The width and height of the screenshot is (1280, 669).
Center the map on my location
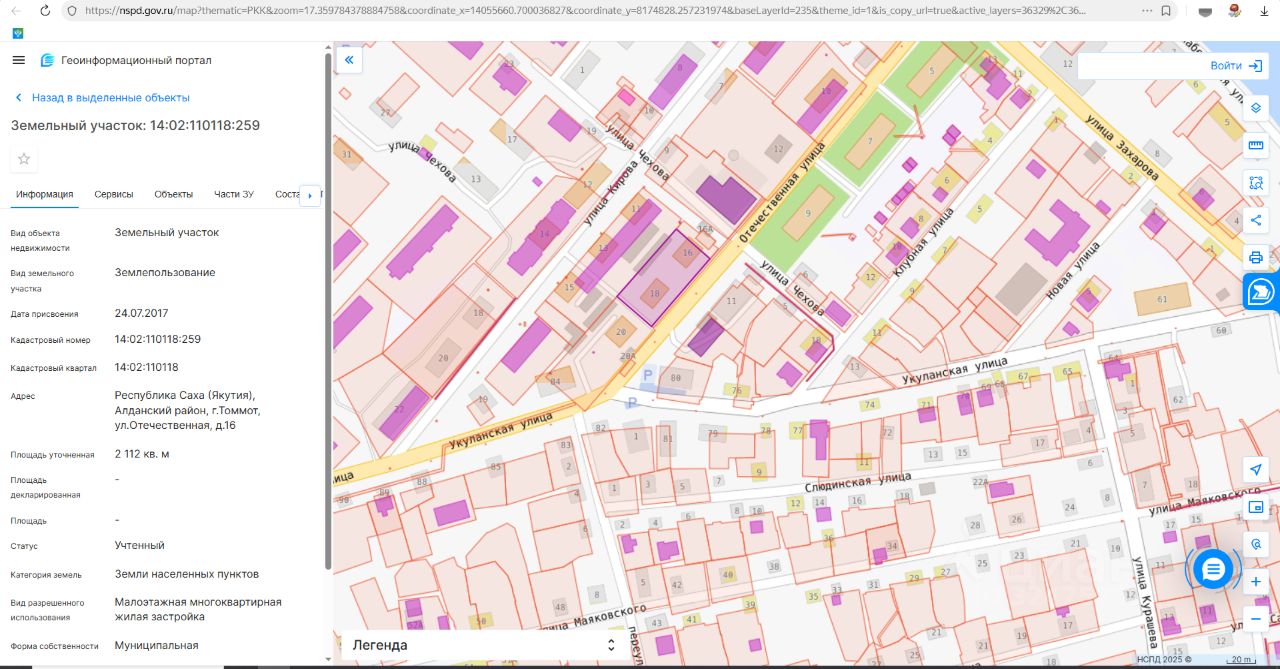pyautogui.click(x=1256, y=470)
